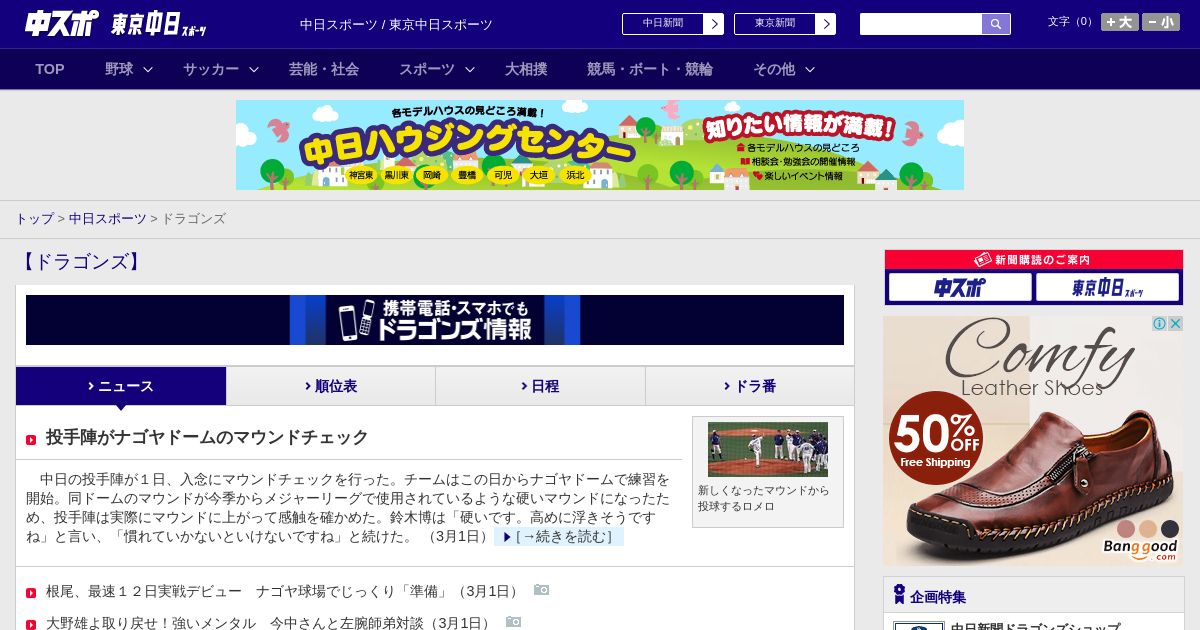Open the Comfy Leather Shoes ad
Image resolution: width=1200 pixels, height=630 pixels.
[1033, 441]
